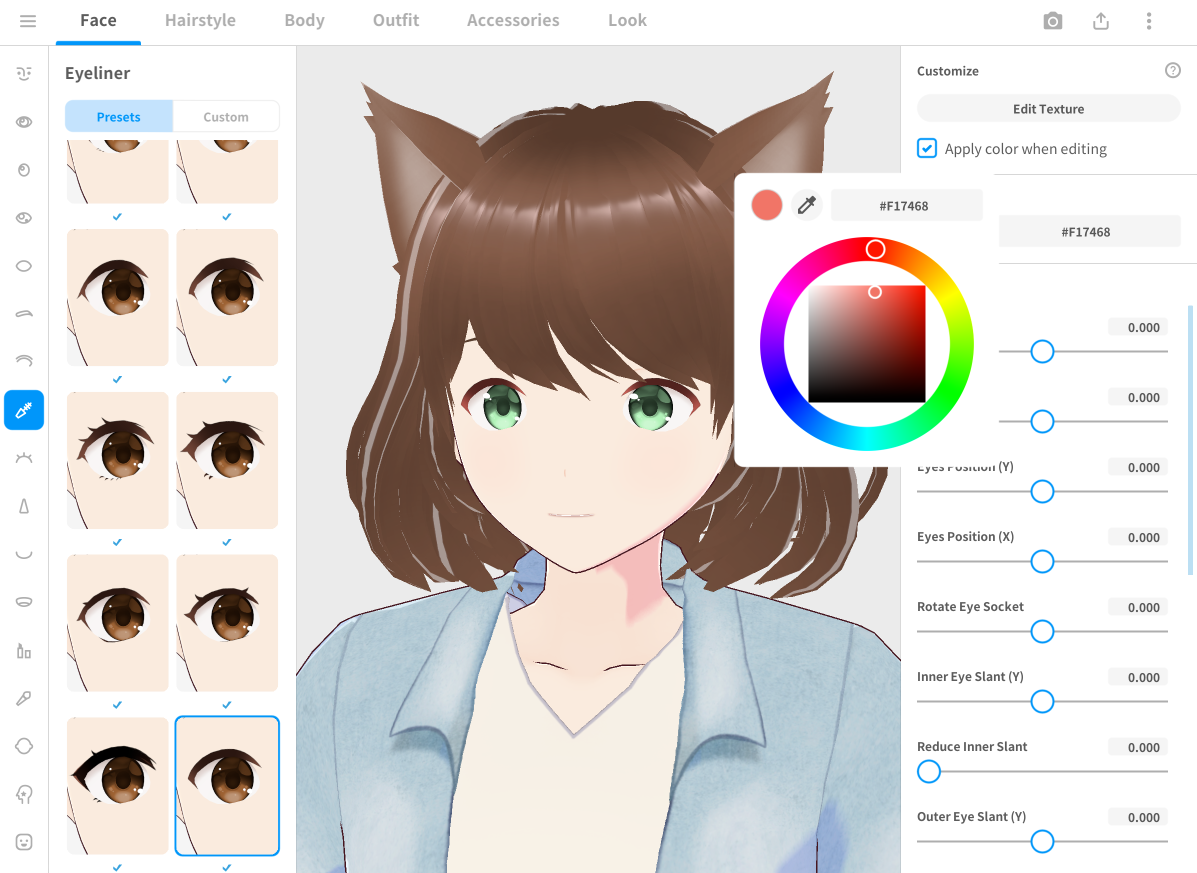This screenshot has width=1197, height=873.
Task: Open the Nose category in sidebar
Action: 24,507
